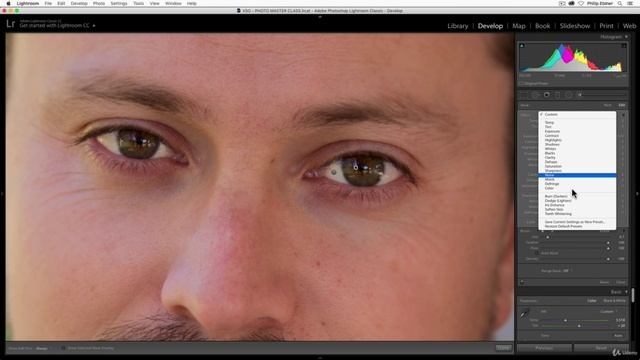Image resolution: width=640 pixels, height=360 pixels.
Task: Switch mask mode to Edit
Action: 622,105
